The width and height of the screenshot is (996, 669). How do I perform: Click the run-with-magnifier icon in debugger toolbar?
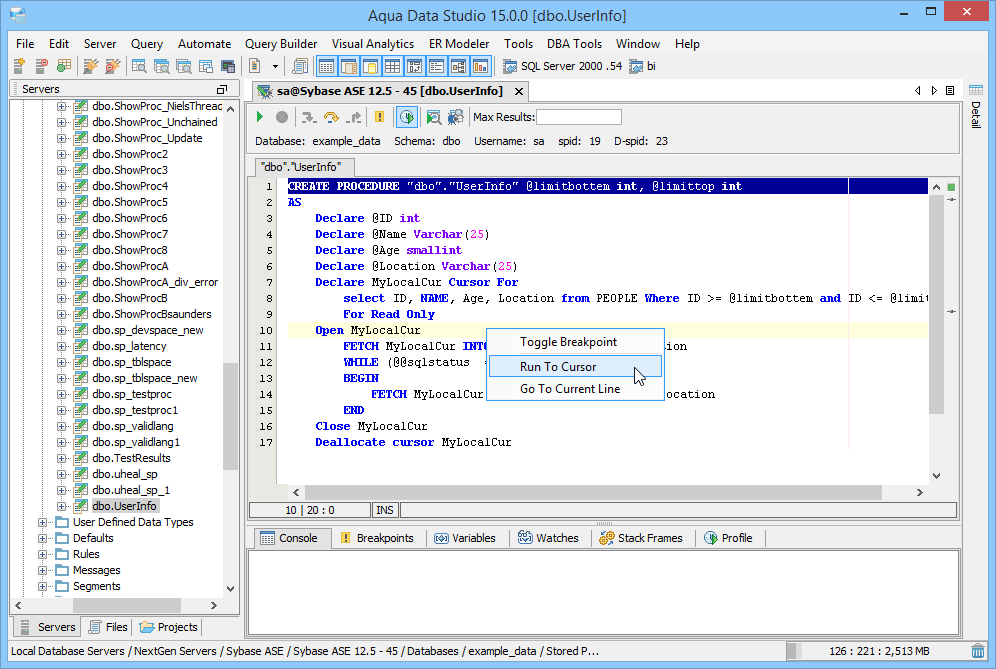coord(434,117)
